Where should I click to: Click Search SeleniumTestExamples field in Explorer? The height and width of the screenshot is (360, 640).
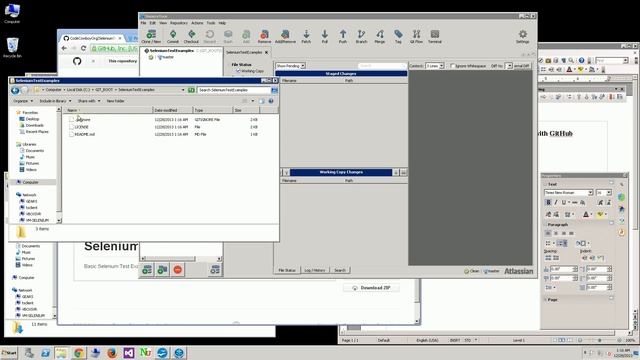click(x=233, y=90)
